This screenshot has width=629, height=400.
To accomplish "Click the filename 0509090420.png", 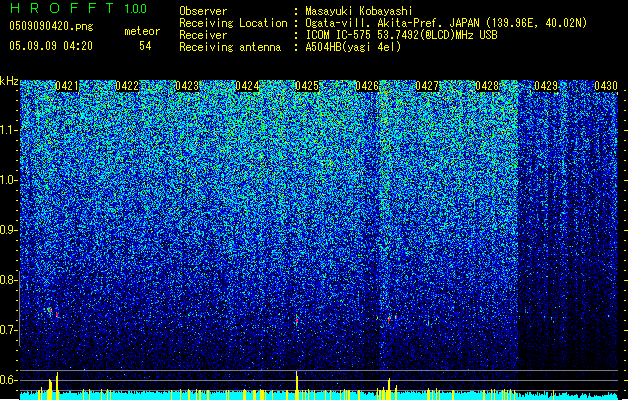I will pos(51,26).
